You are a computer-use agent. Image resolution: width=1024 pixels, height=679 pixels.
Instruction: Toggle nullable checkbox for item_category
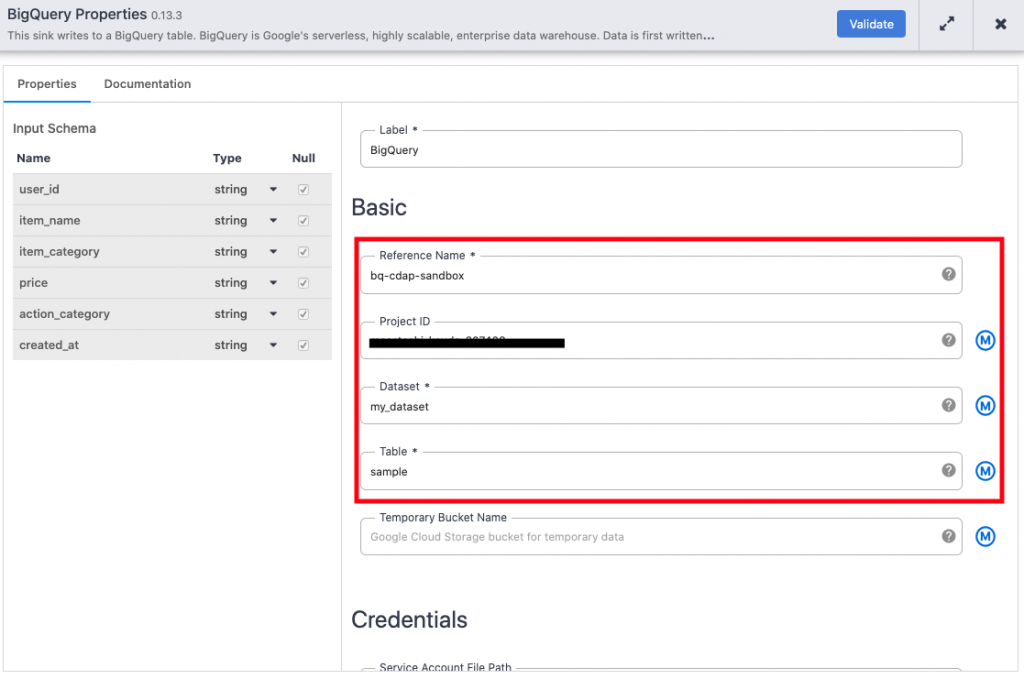coord(303,252)
